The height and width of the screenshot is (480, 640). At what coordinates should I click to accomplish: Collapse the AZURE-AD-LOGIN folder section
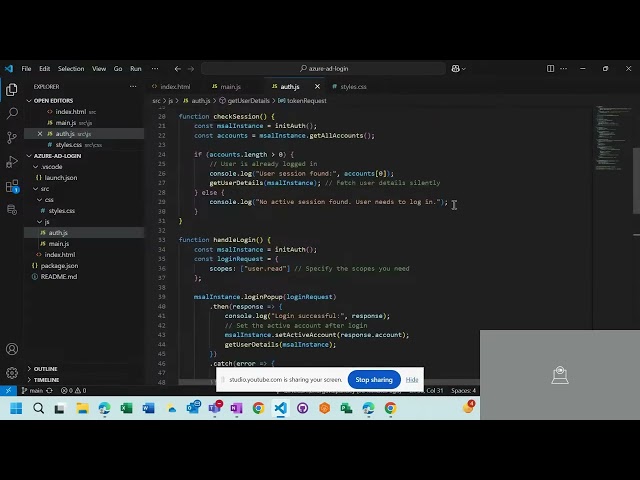29,156
